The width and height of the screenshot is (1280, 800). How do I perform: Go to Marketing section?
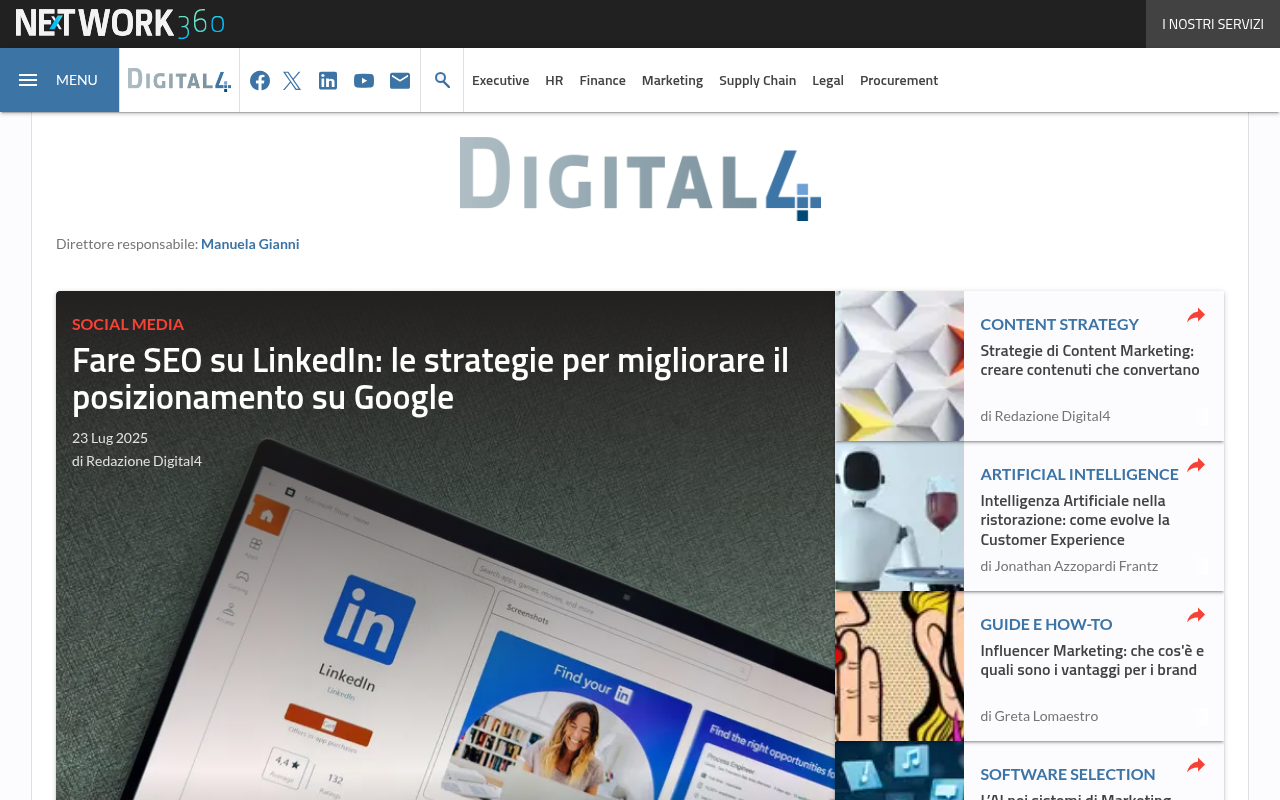click(x=673, y=80)
